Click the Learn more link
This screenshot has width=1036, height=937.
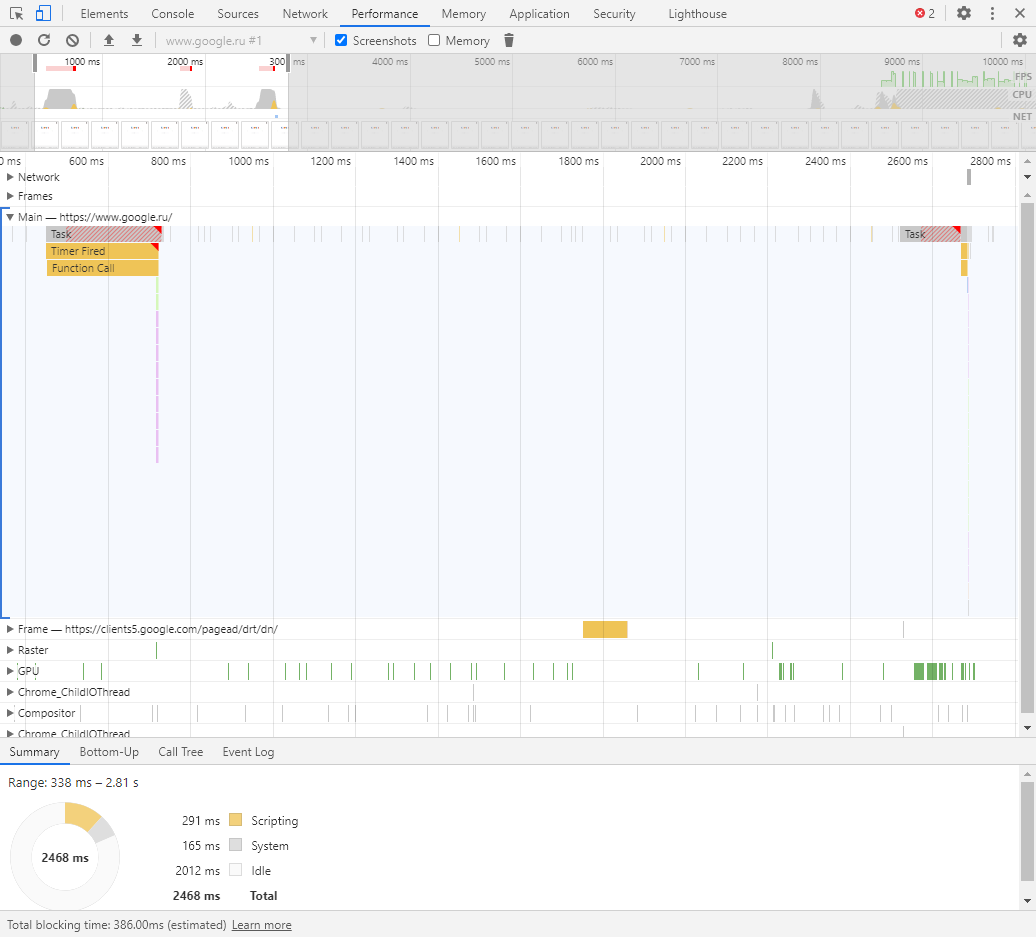click(261, 925)
